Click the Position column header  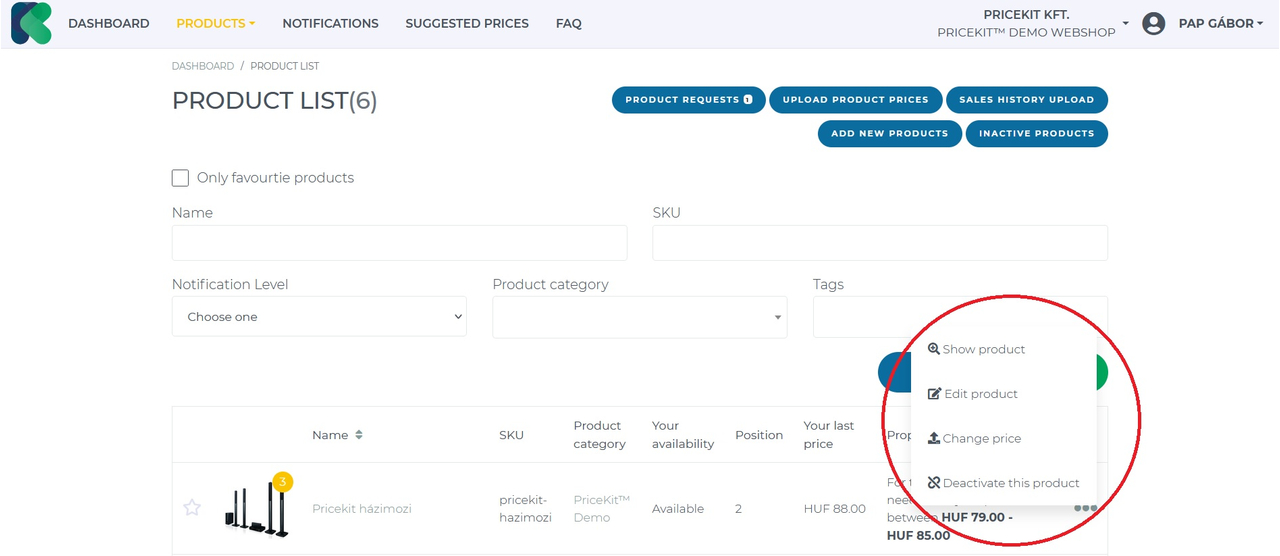(759, 435)
